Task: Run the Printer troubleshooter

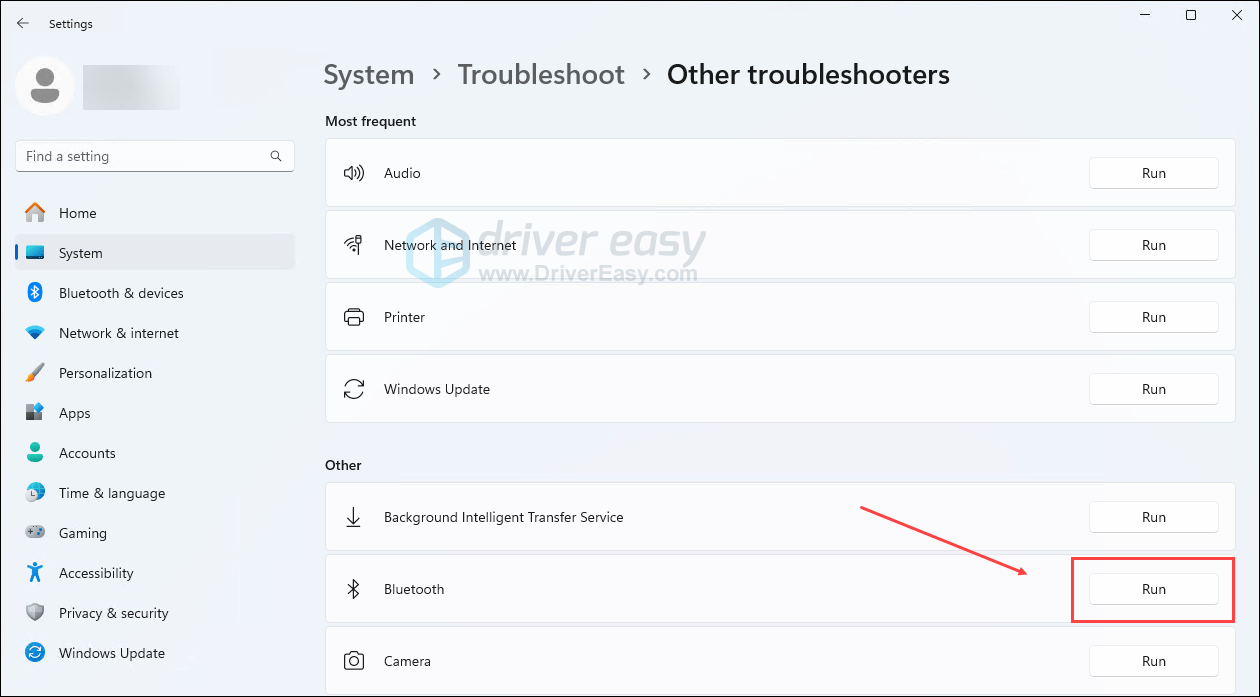Action: [x=1153, y=317]
